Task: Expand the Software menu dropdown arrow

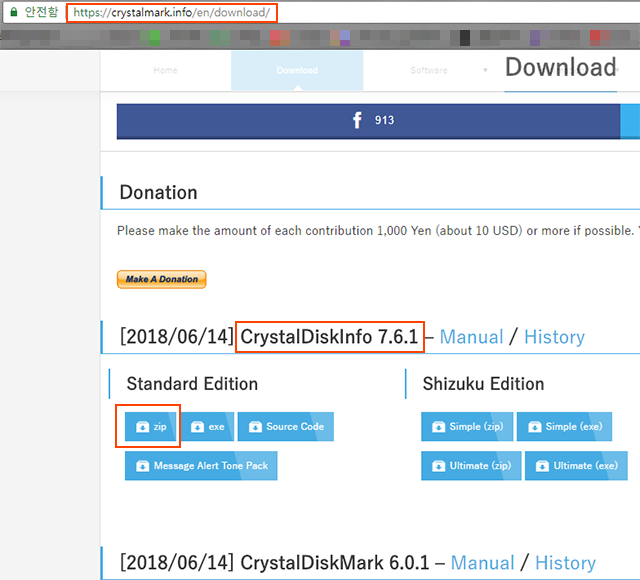Action: coord(485,70)
